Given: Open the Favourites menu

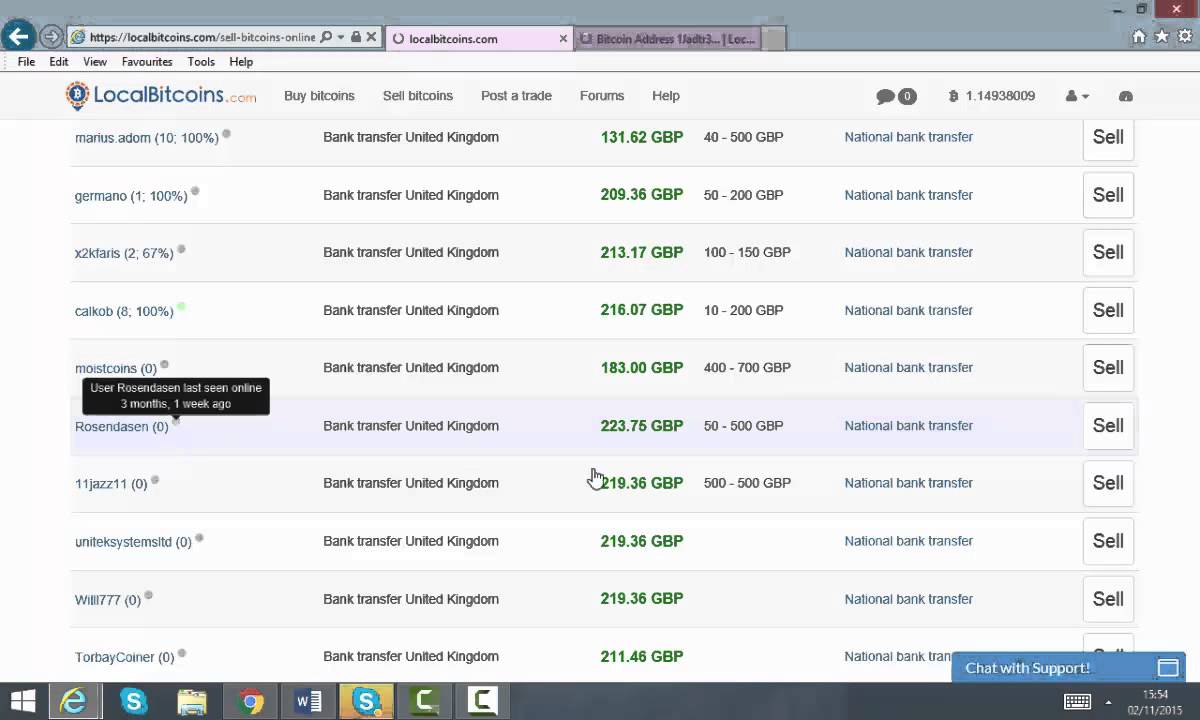Looking at the screenshot, I should [147, 62].
